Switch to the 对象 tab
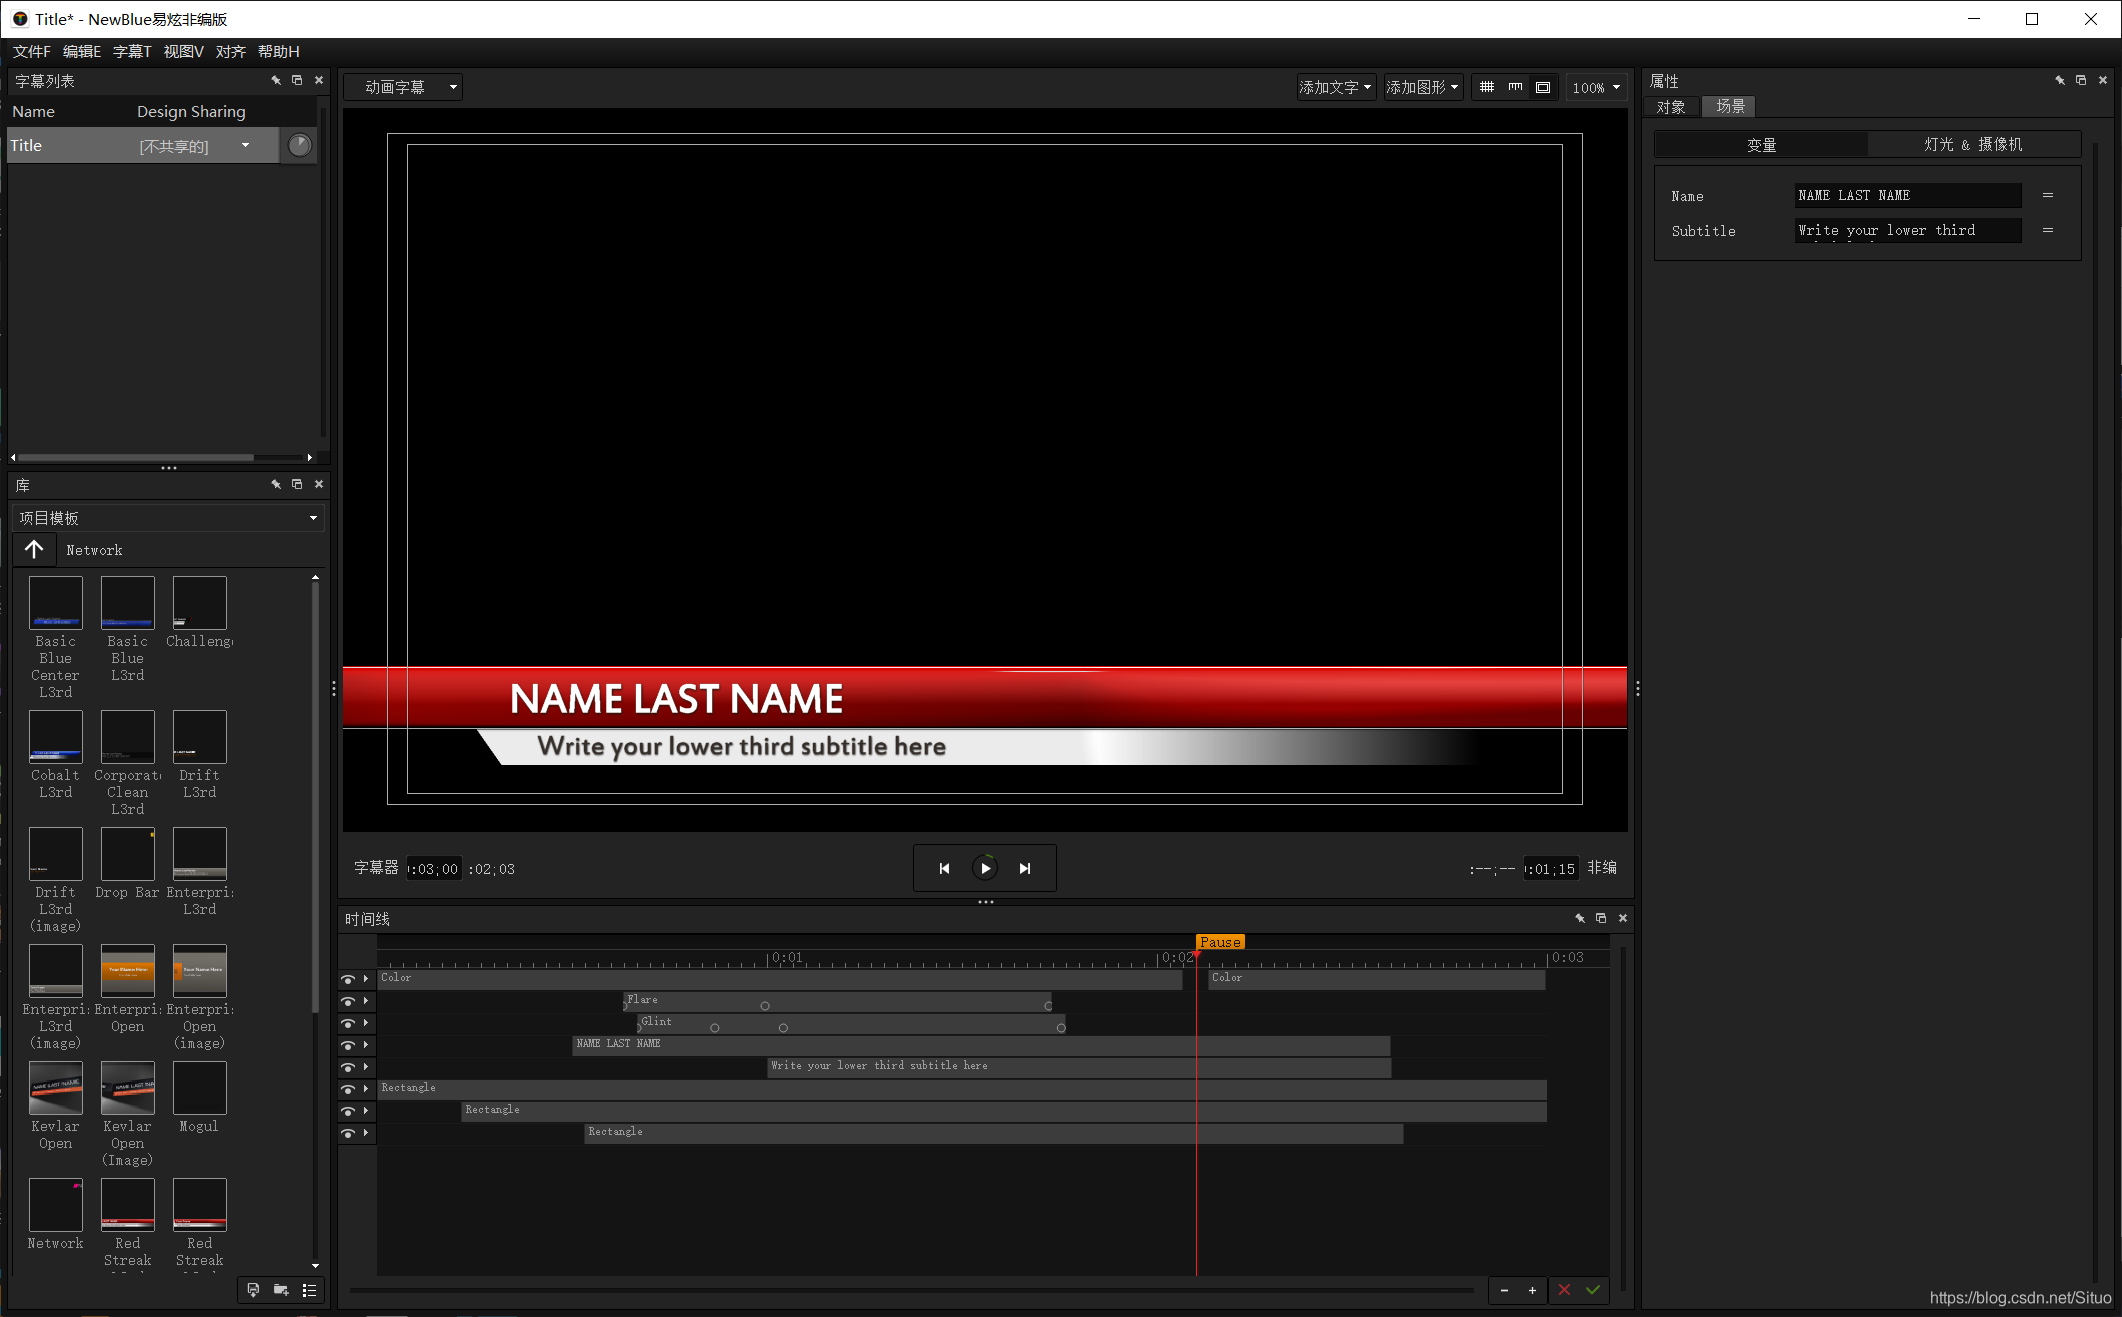 pos(1671,106)
